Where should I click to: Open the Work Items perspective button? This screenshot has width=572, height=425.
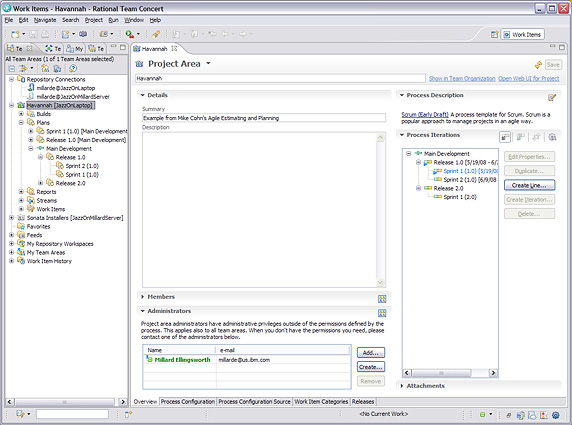pos(522,35)
